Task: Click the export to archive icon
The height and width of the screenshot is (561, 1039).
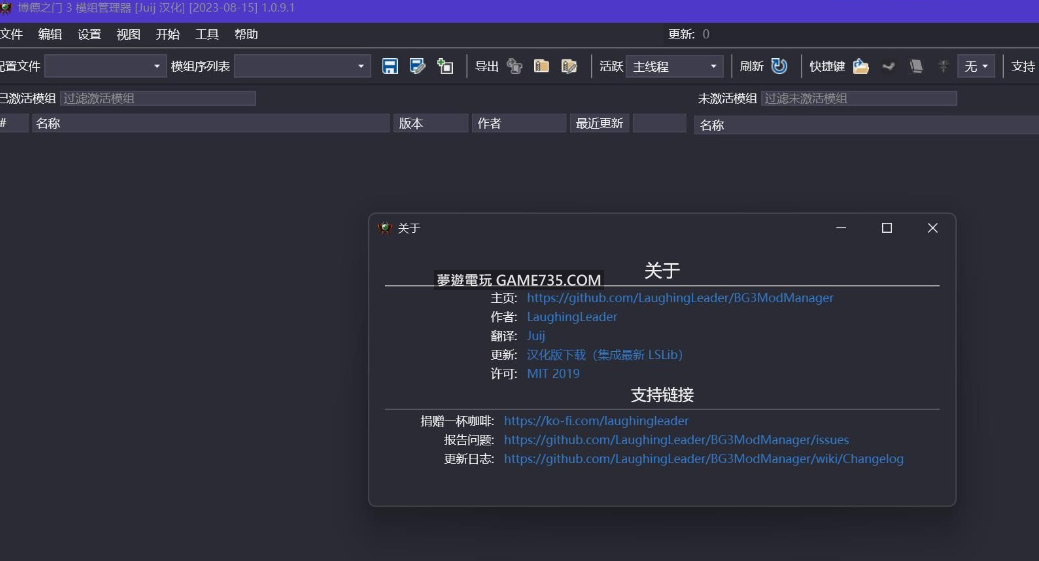Action: coord(541,66)
